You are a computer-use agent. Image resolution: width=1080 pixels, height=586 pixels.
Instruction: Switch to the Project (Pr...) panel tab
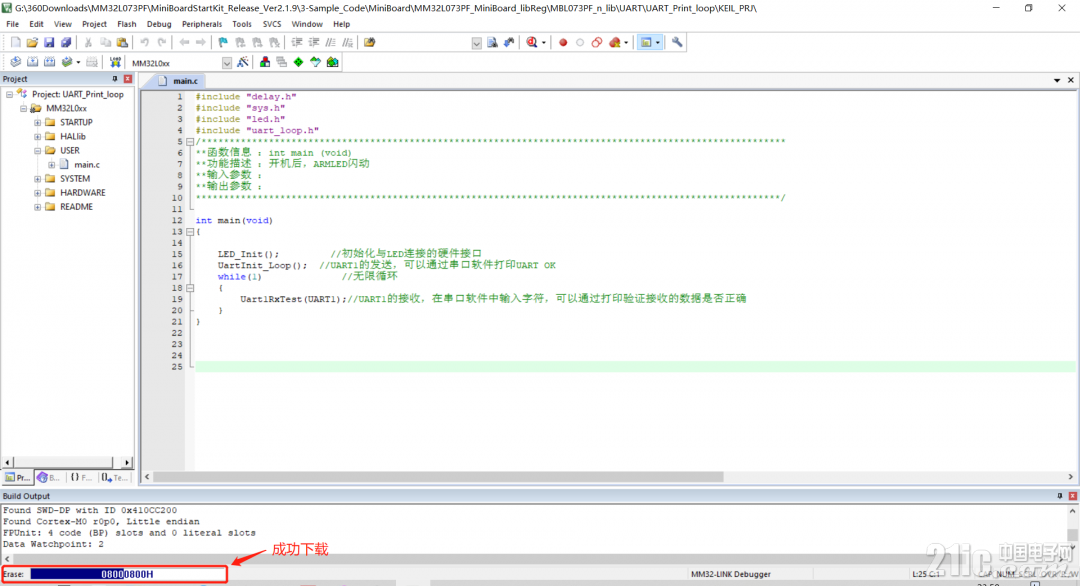pos(18,477)
